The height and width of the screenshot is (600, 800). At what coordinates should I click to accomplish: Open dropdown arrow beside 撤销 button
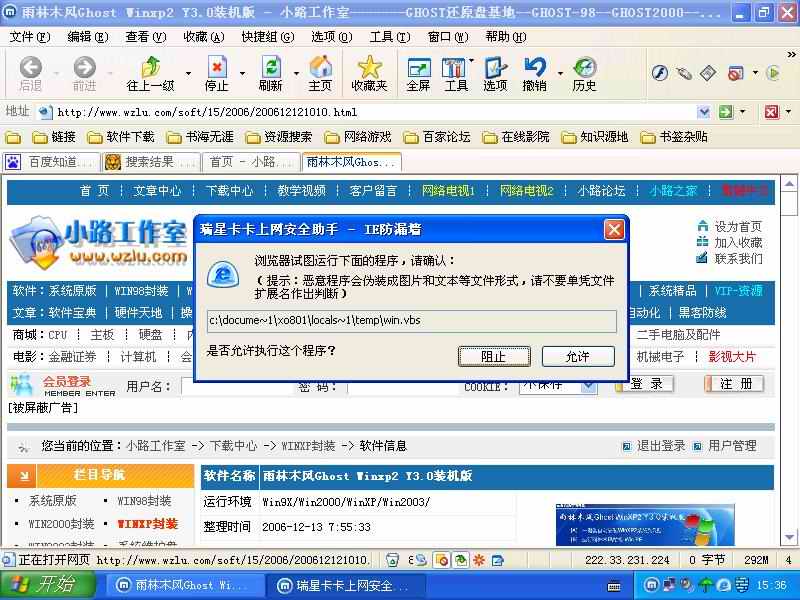(560, 73)
